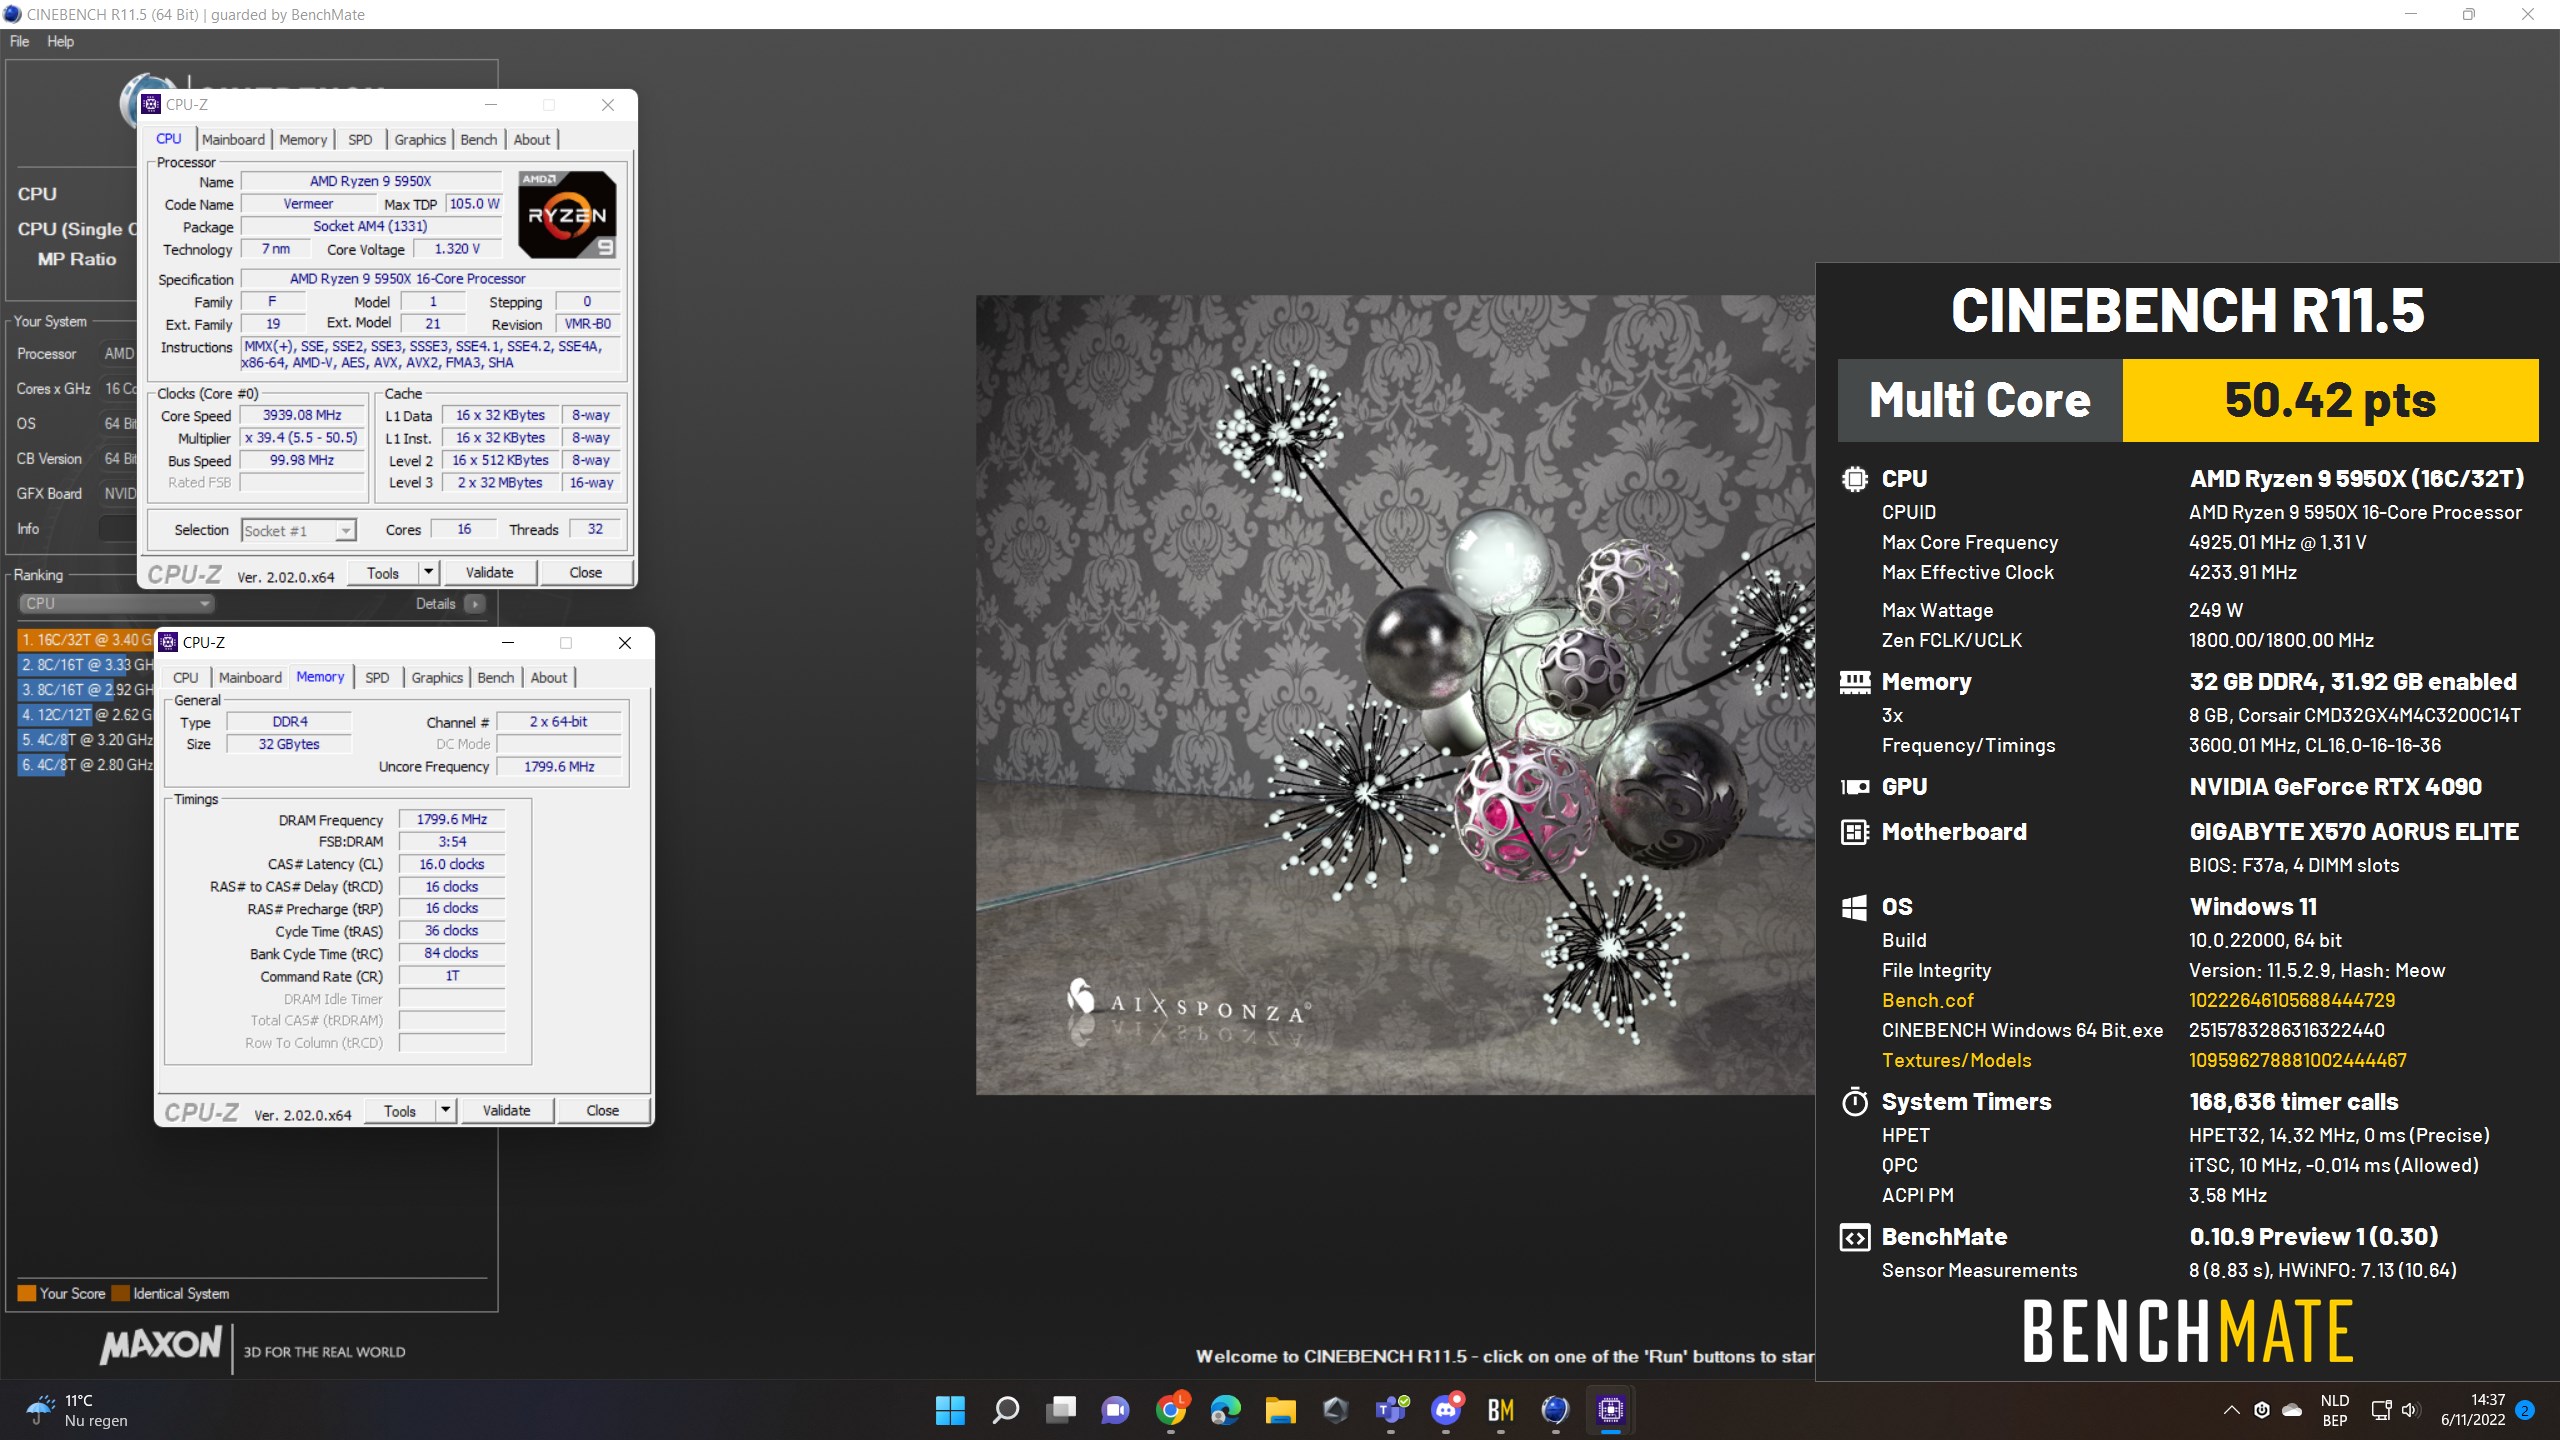2560x1440 pixels.
Task: Click the Memory icon in the BenchMate panel
Action: [1854, 682]
